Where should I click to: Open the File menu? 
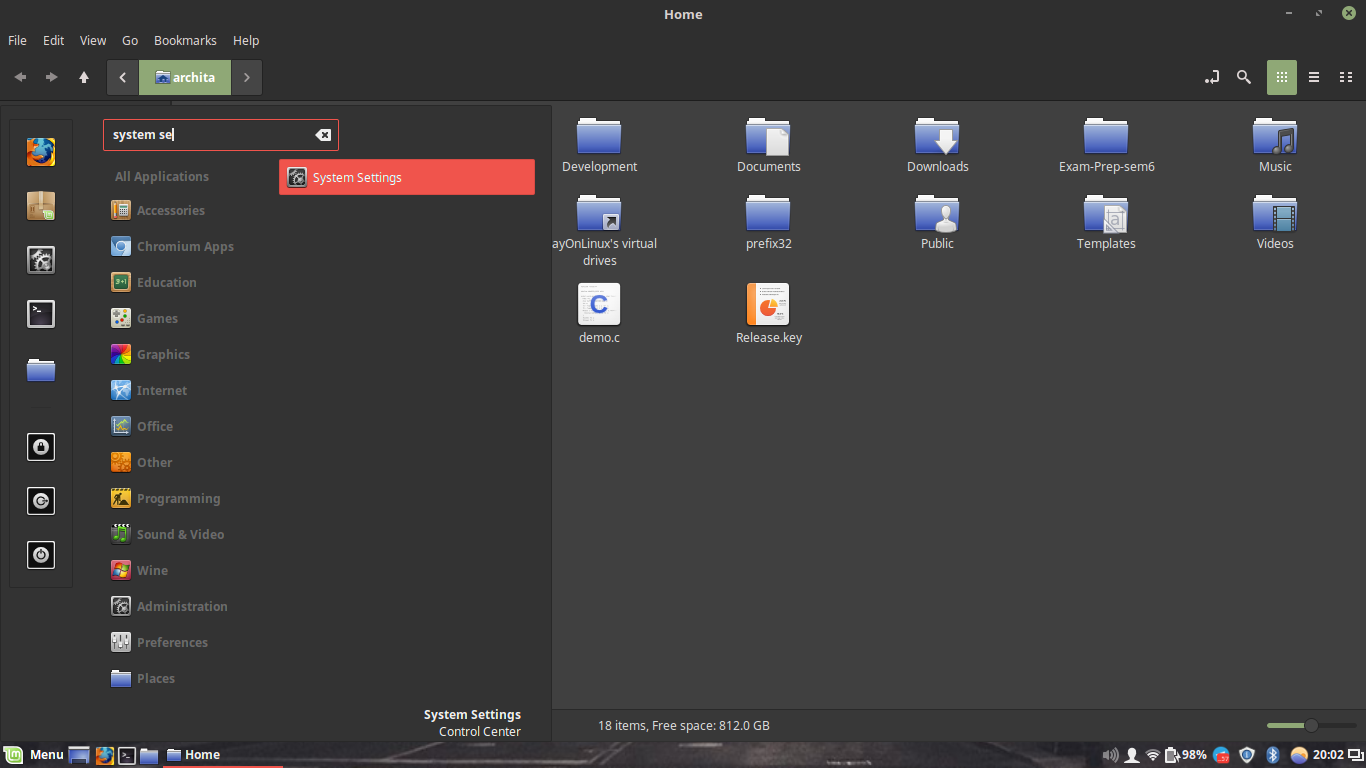[16, 40]
